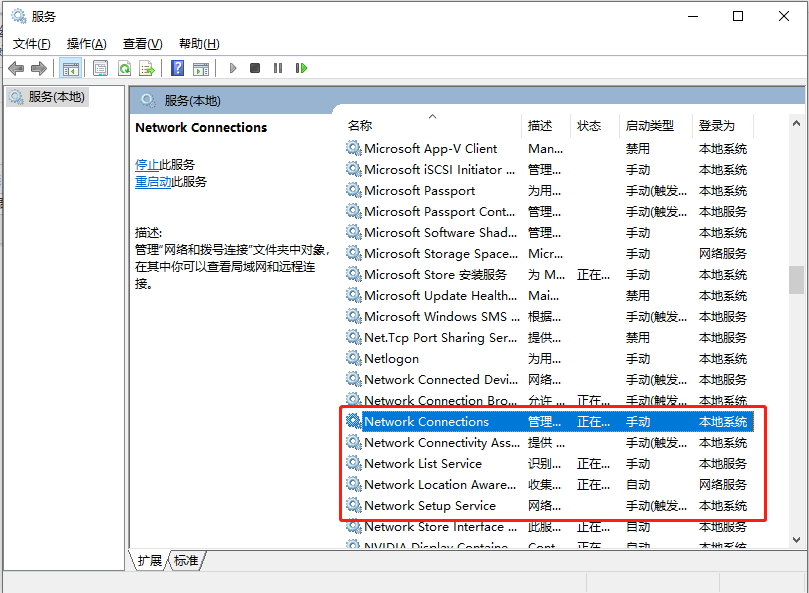Click the gear icon in 服务(本地) header
This screenshot has height=593, width=809.
[x=148, y=100]
